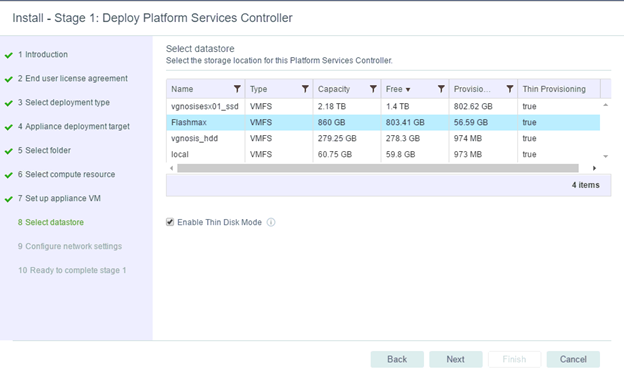Screen dimensions: 624x377
Task: Click the Free column sort arrow
Action: point(408,90)
